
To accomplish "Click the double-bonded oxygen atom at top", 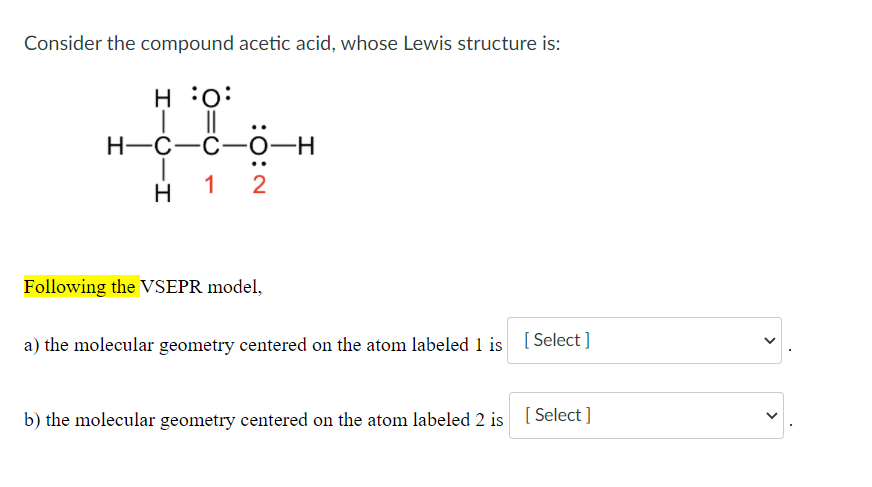I will tap(211, 98).
